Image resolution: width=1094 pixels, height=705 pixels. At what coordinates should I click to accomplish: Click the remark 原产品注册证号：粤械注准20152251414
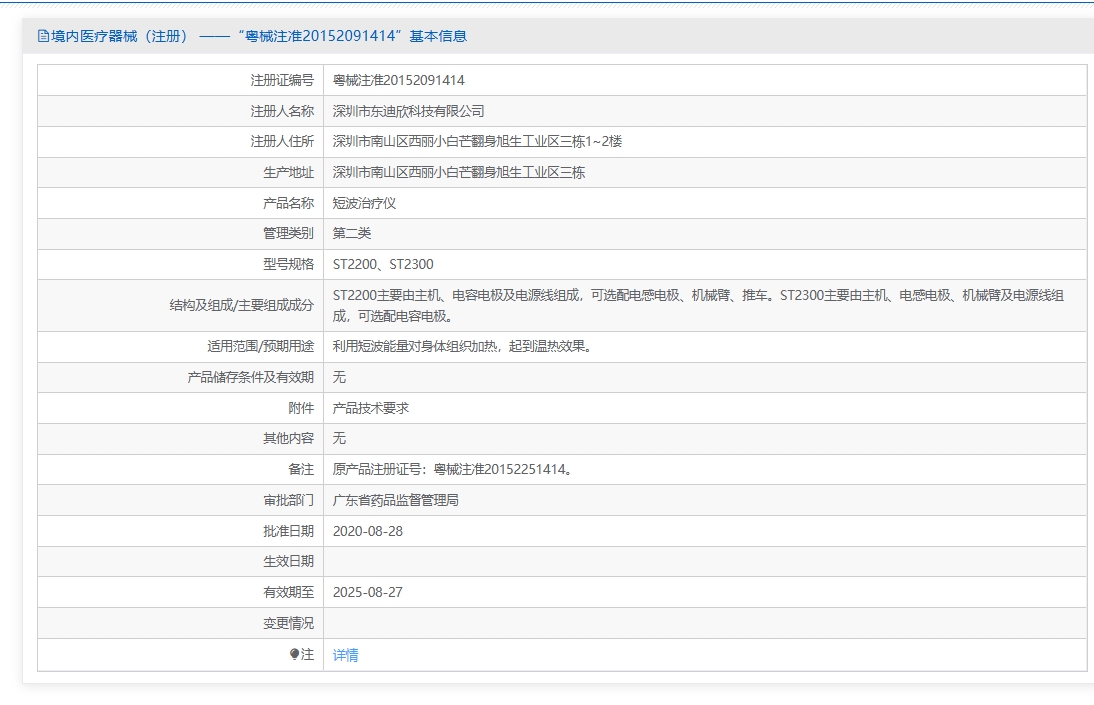[452, 469]
